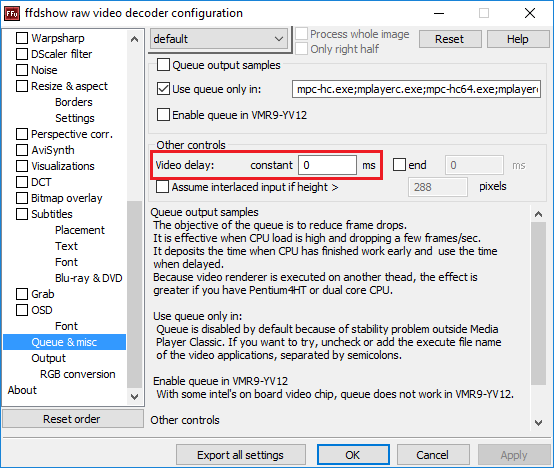Click up arrow of help text scrollbar

(538, 214)
